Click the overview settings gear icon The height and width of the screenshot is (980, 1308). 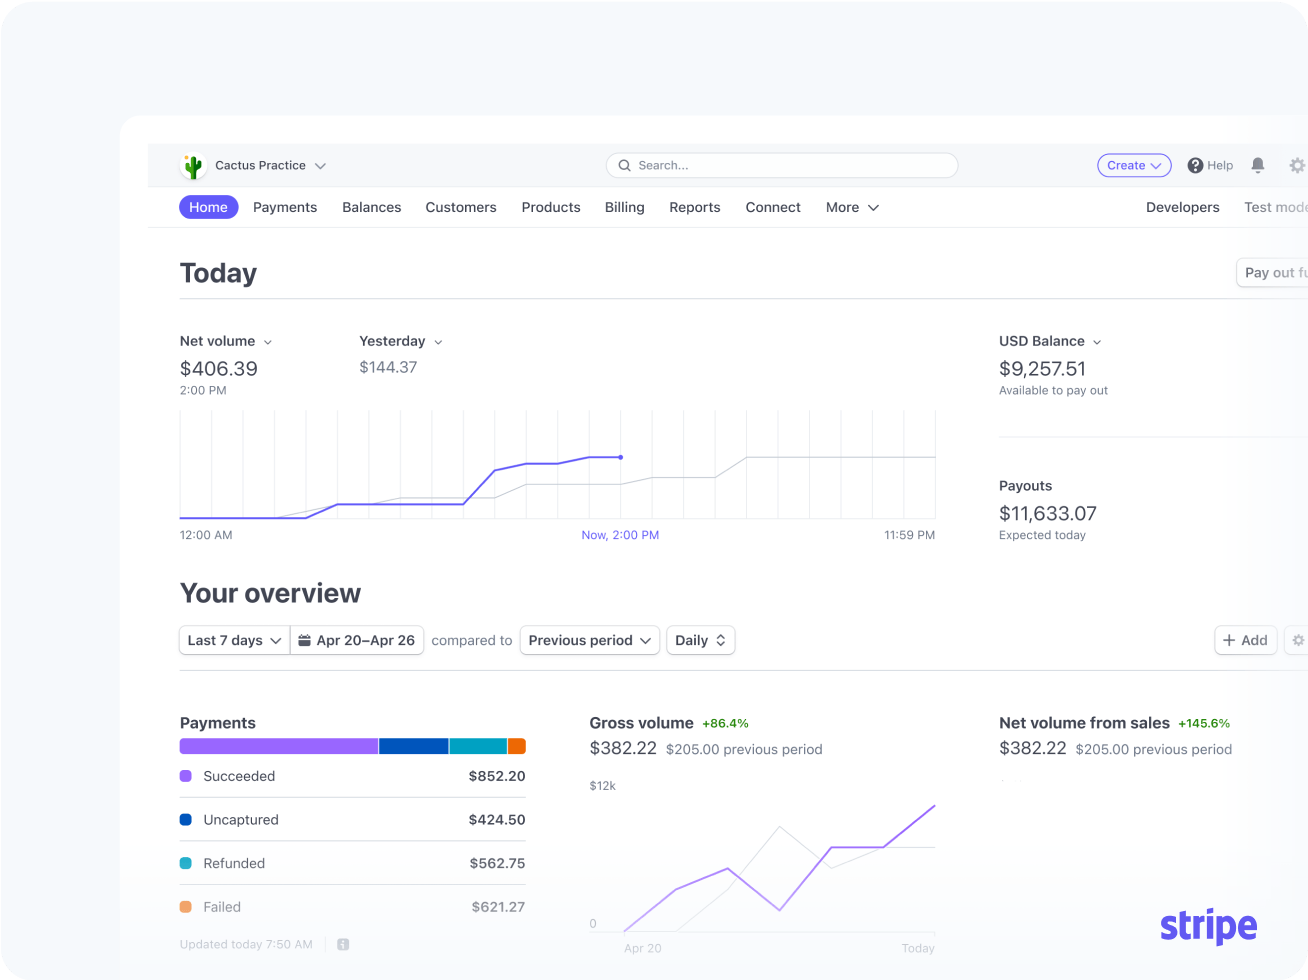coord(1298,640)
